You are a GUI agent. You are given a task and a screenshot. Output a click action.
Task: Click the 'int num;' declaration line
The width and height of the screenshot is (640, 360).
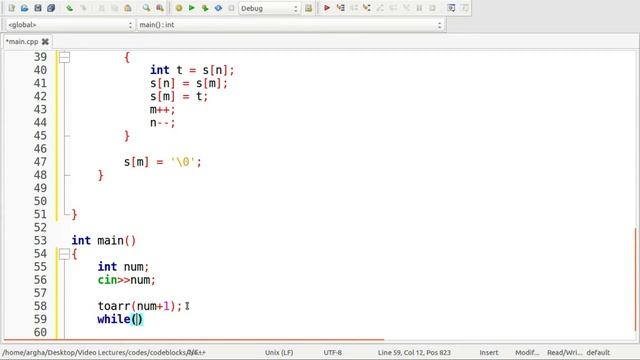(124, 267)
